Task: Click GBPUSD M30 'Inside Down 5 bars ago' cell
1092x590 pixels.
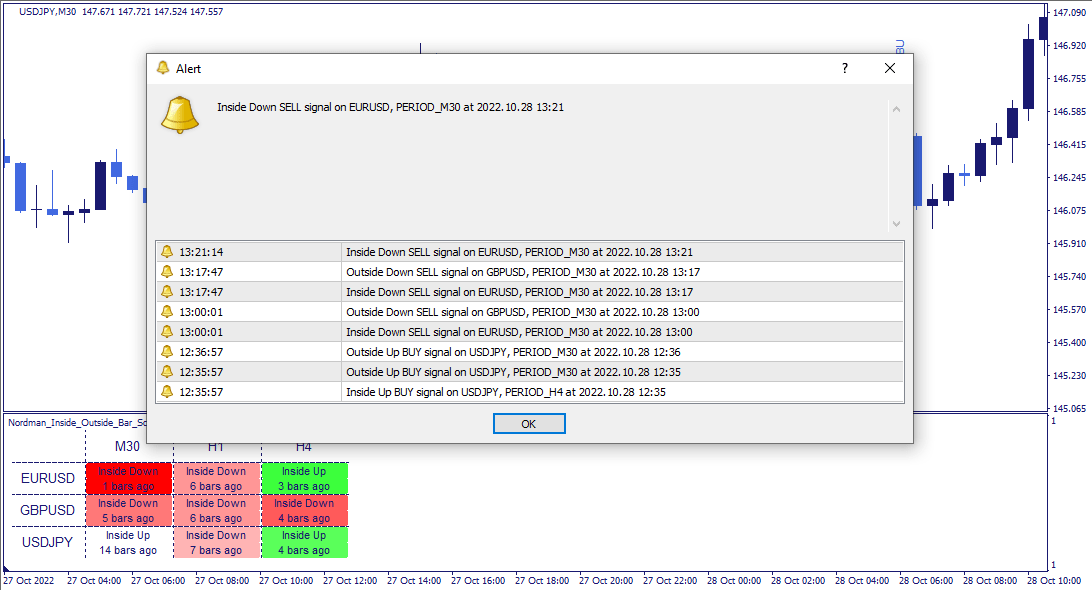Action: pos(128,511)
